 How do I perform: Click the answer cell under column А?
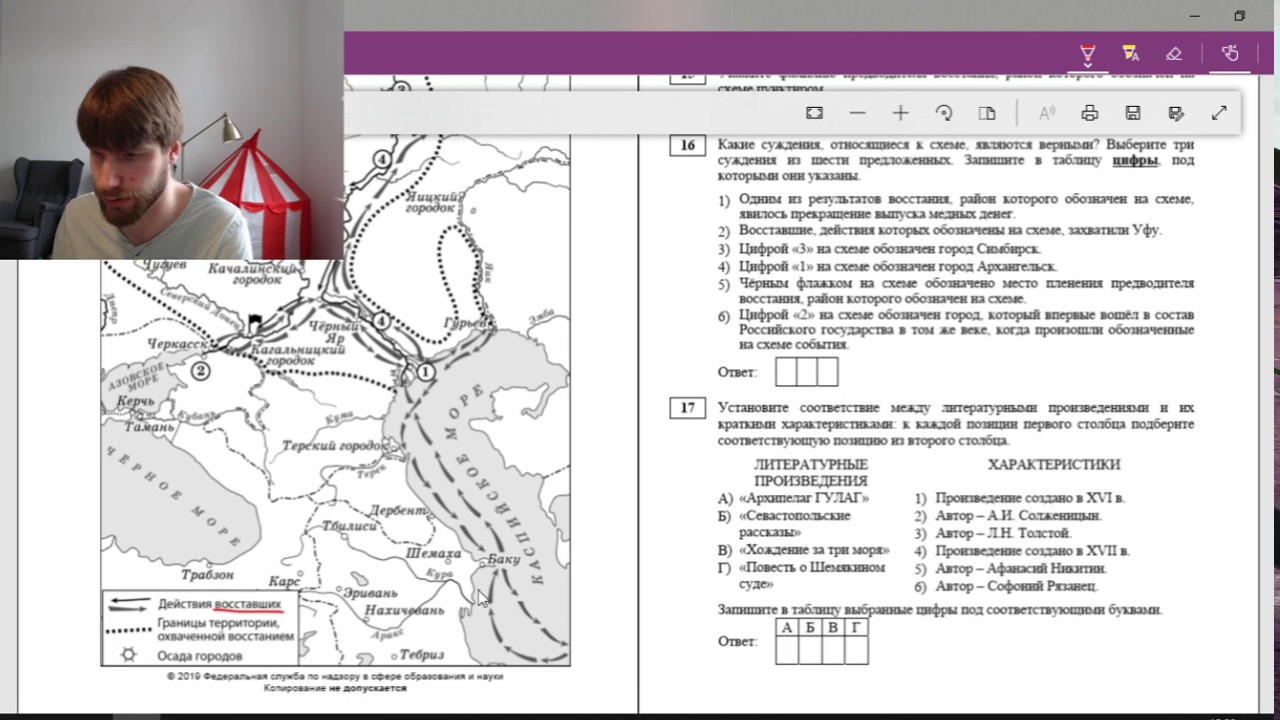click(x=787, y=650)
